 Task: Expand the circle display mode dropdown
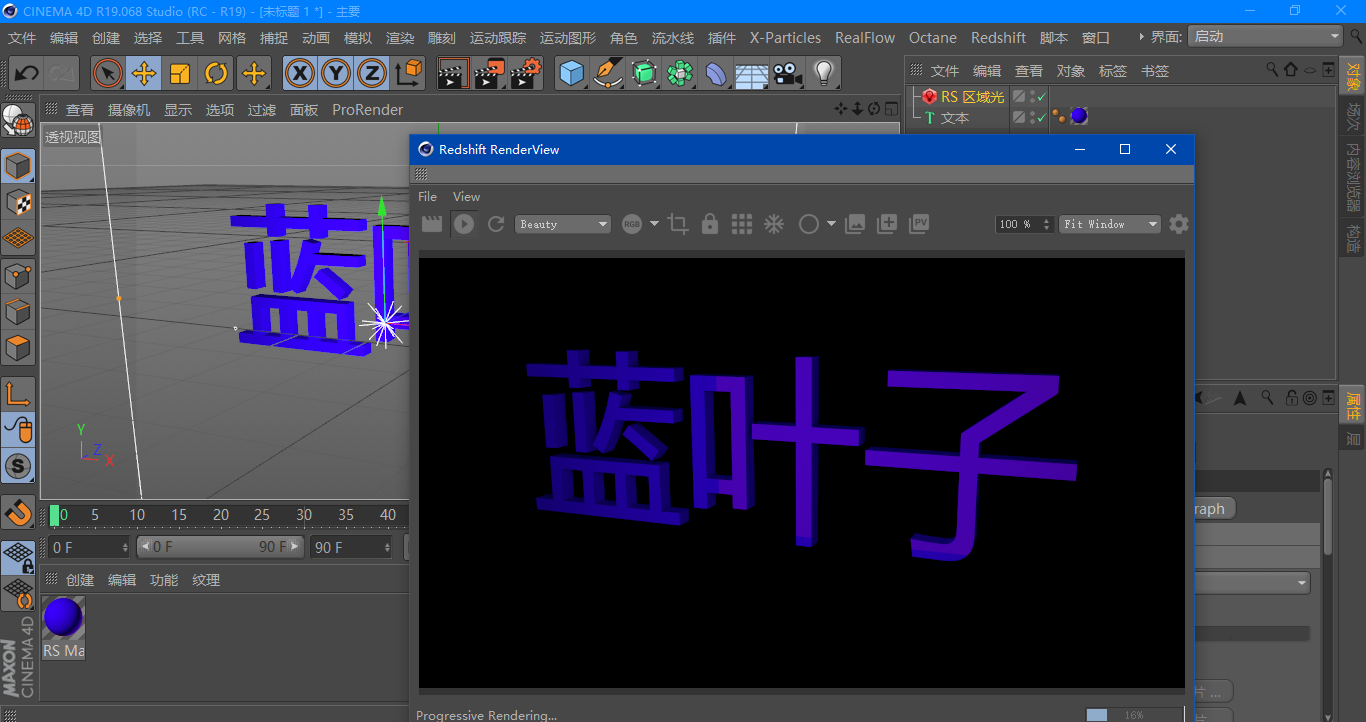[x=831, y=224]
